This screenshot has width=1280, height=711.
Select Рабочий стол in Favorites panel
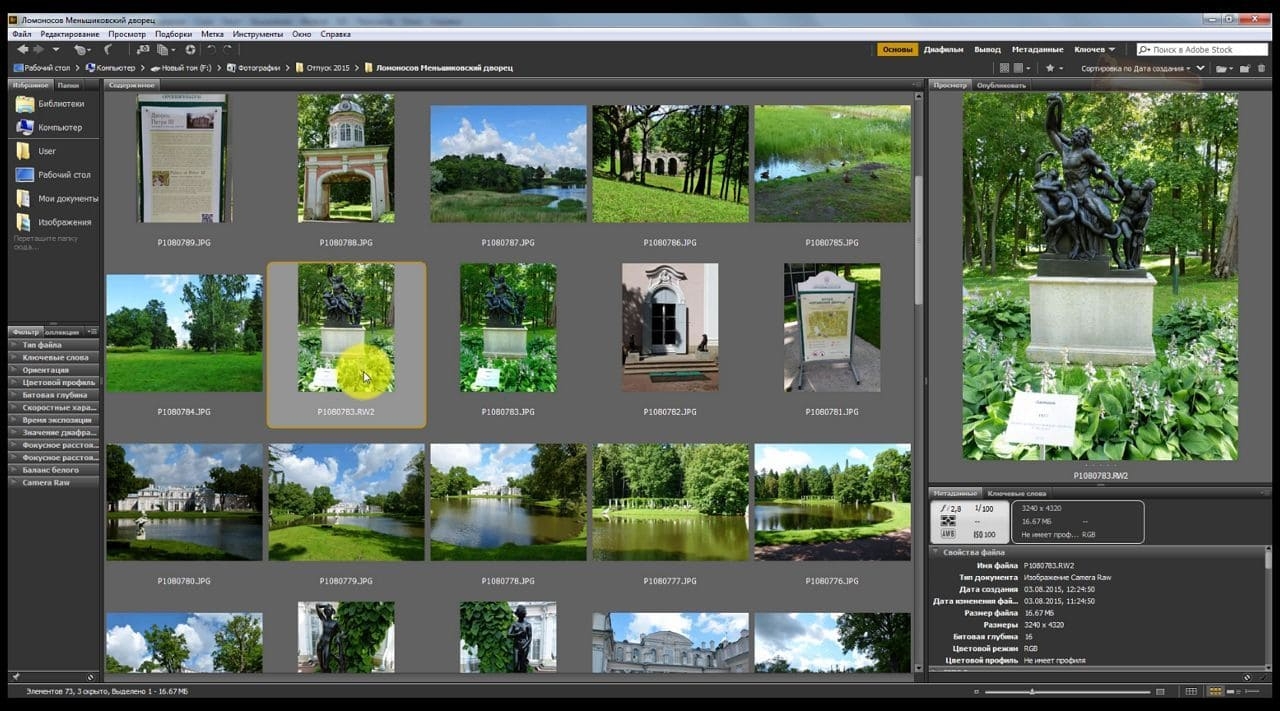53,175
